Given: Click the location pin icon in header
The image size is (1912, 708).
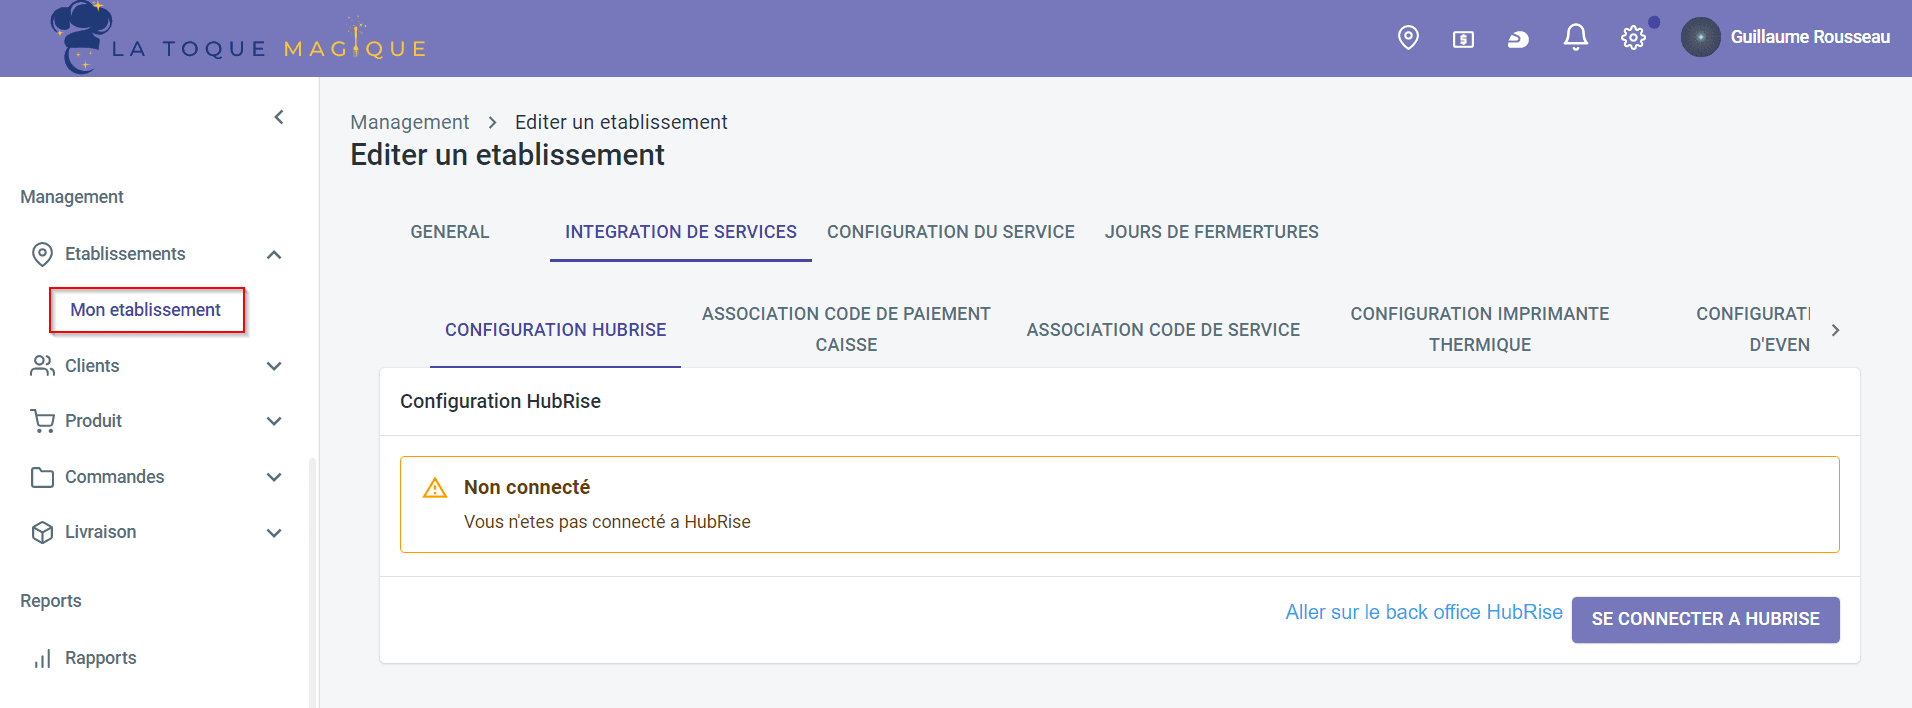Looking at the screenshot, I should (1408, 38).
